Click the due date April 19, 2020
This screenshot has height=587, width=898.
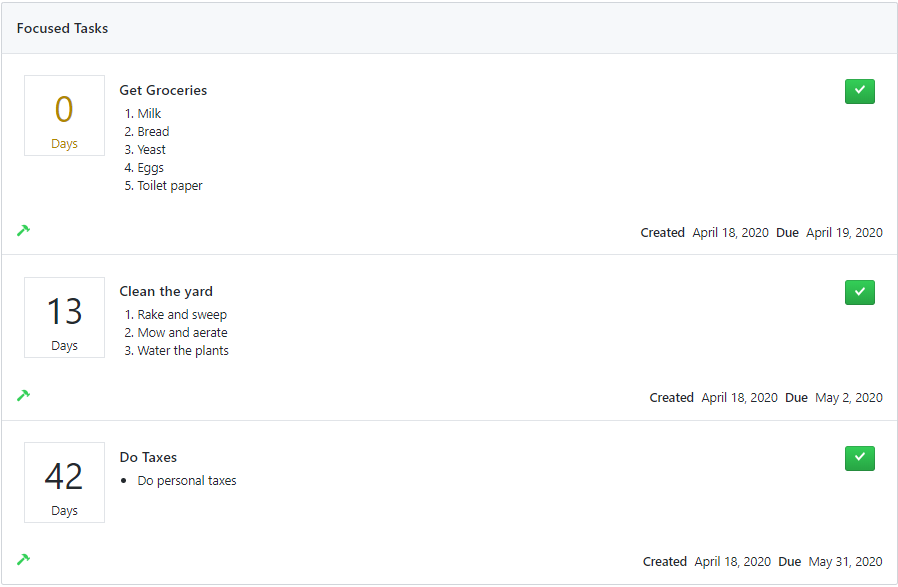click(844, 233)
